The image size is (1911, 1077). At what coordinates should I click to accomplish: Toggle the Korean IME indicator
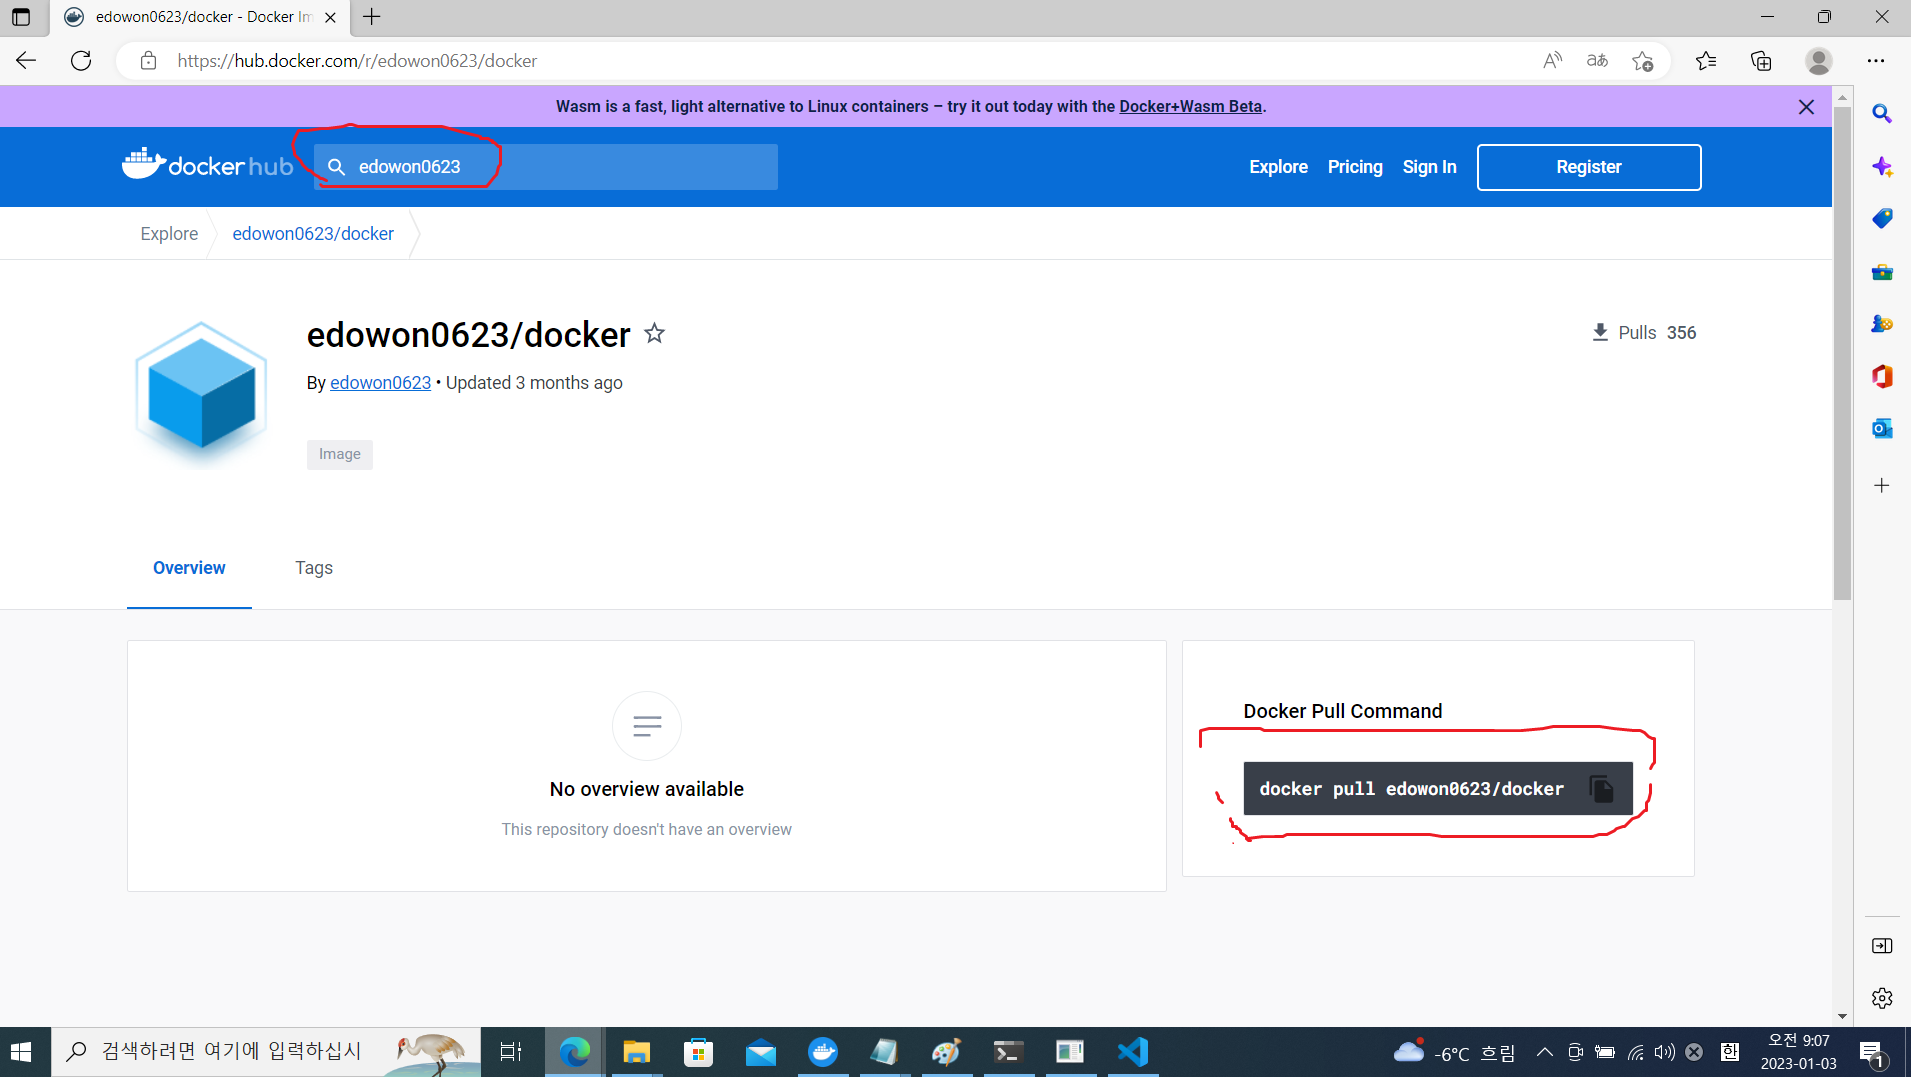1729,1052
